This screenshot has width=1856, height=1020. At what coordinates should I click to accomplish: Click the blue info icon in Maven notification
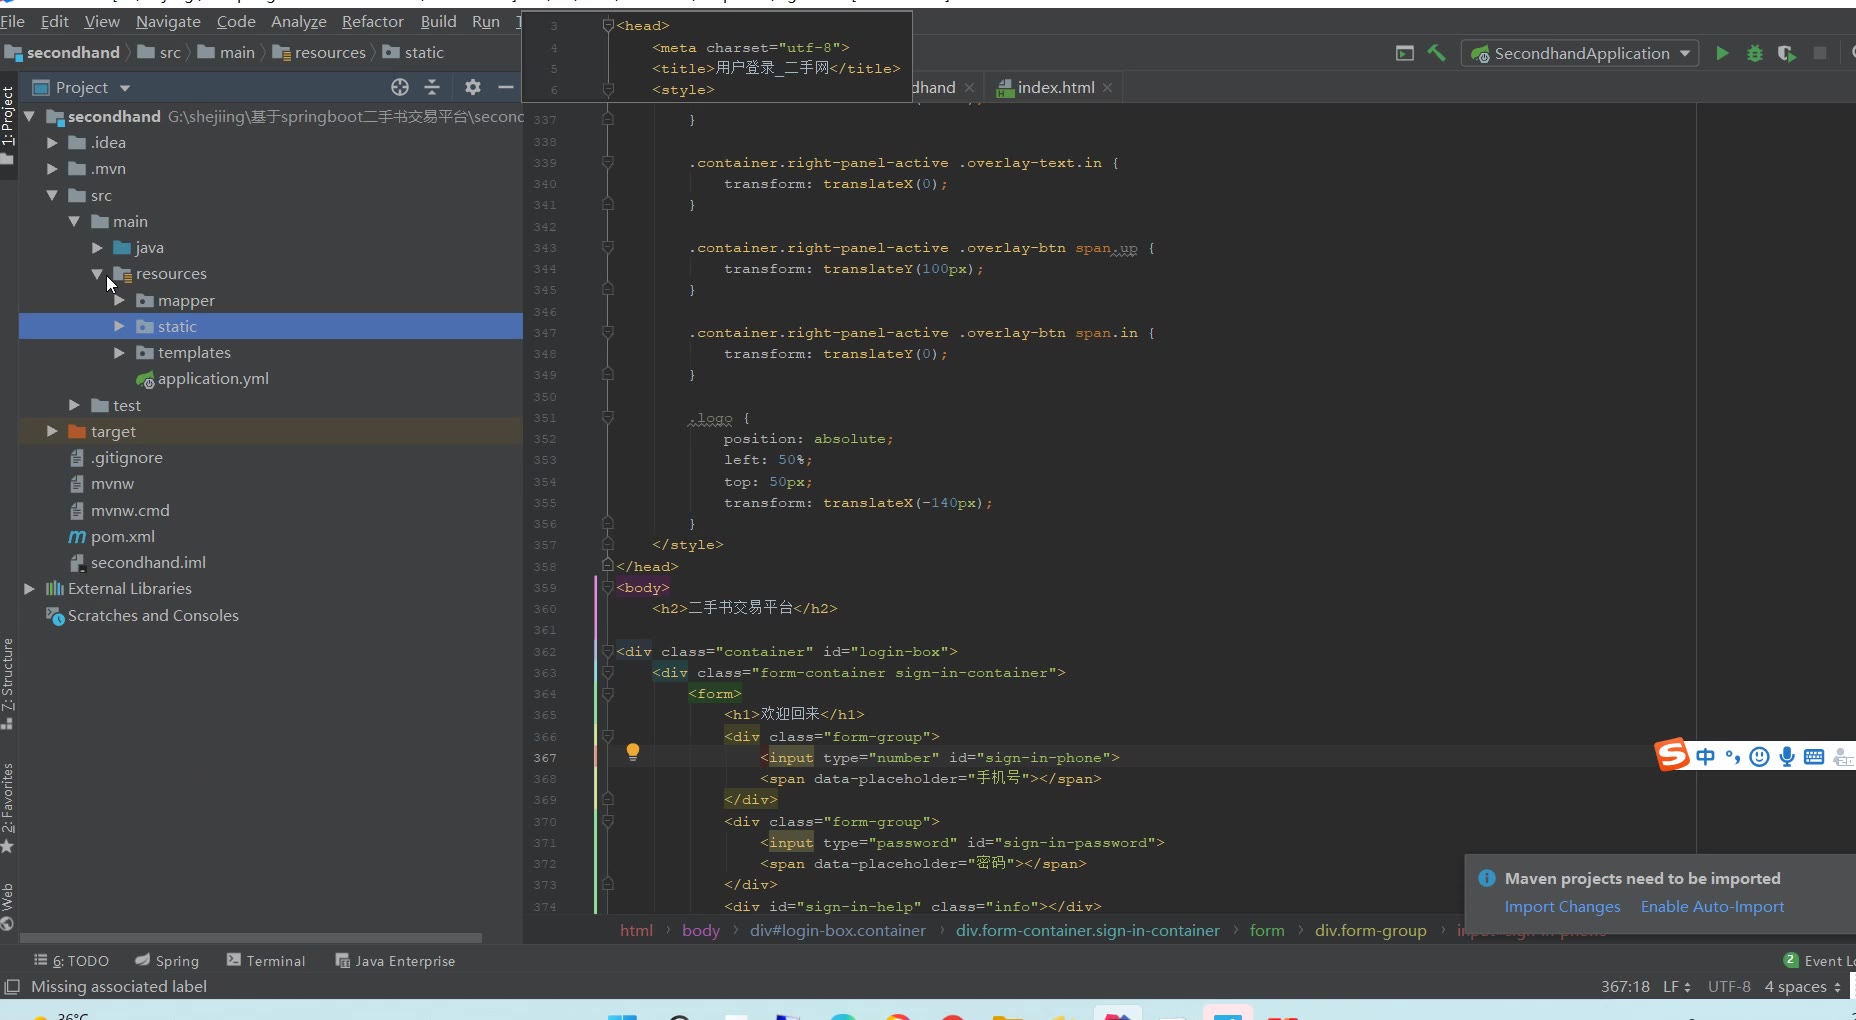(x=1487, y=878)
